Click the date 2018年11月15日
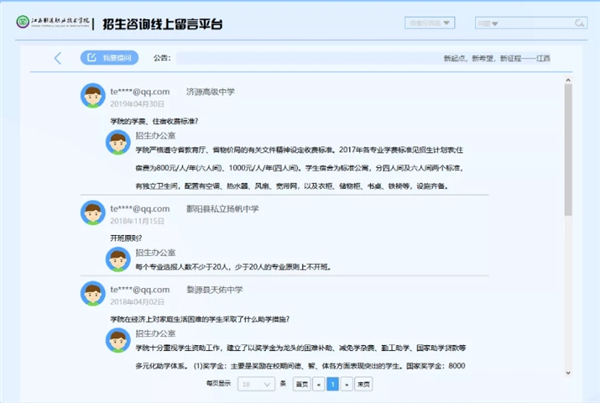 point(137,221)
